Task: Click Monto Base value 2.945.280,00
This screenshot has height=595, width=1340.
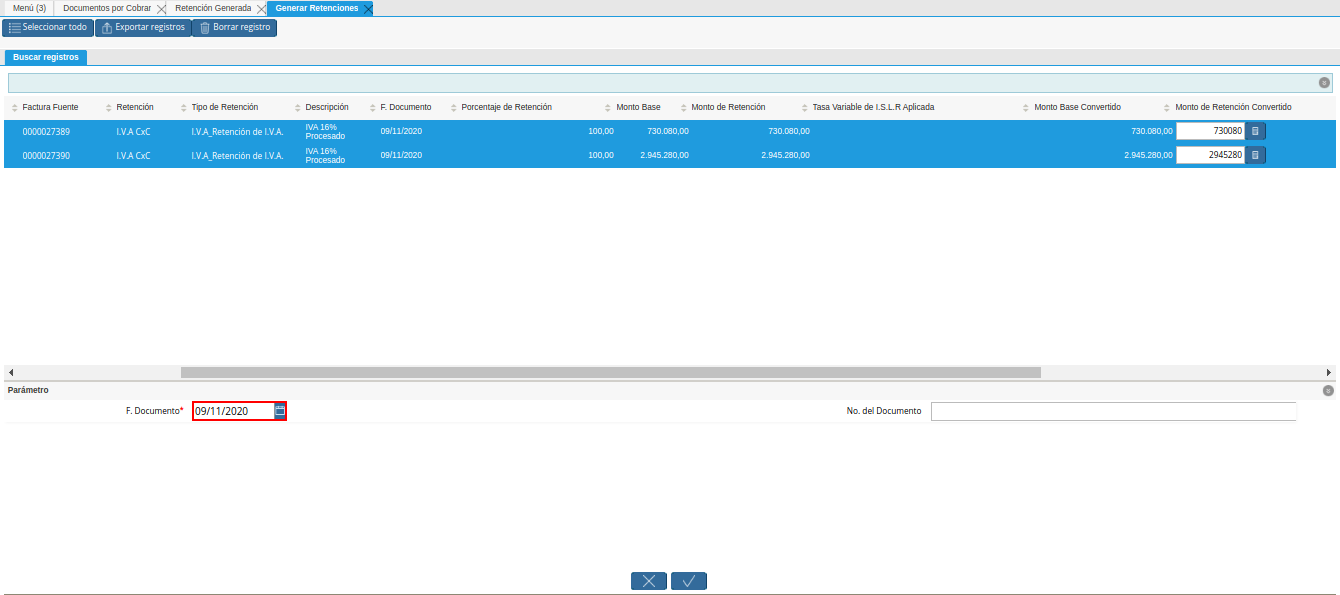Action: [x=664, y=155]
